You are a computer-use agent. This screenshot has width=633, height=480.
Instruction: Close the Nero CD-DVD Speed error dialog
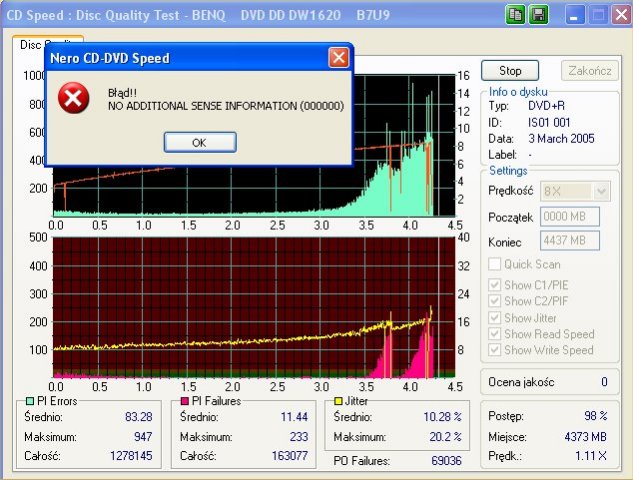point(339,58)
